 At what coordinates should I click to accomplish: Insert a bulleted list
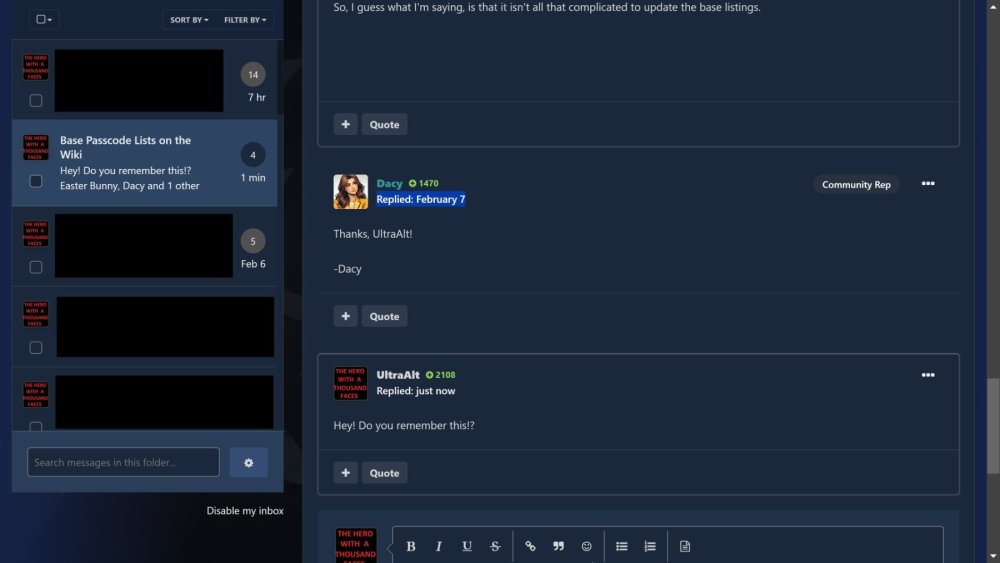tap(621, 546)
